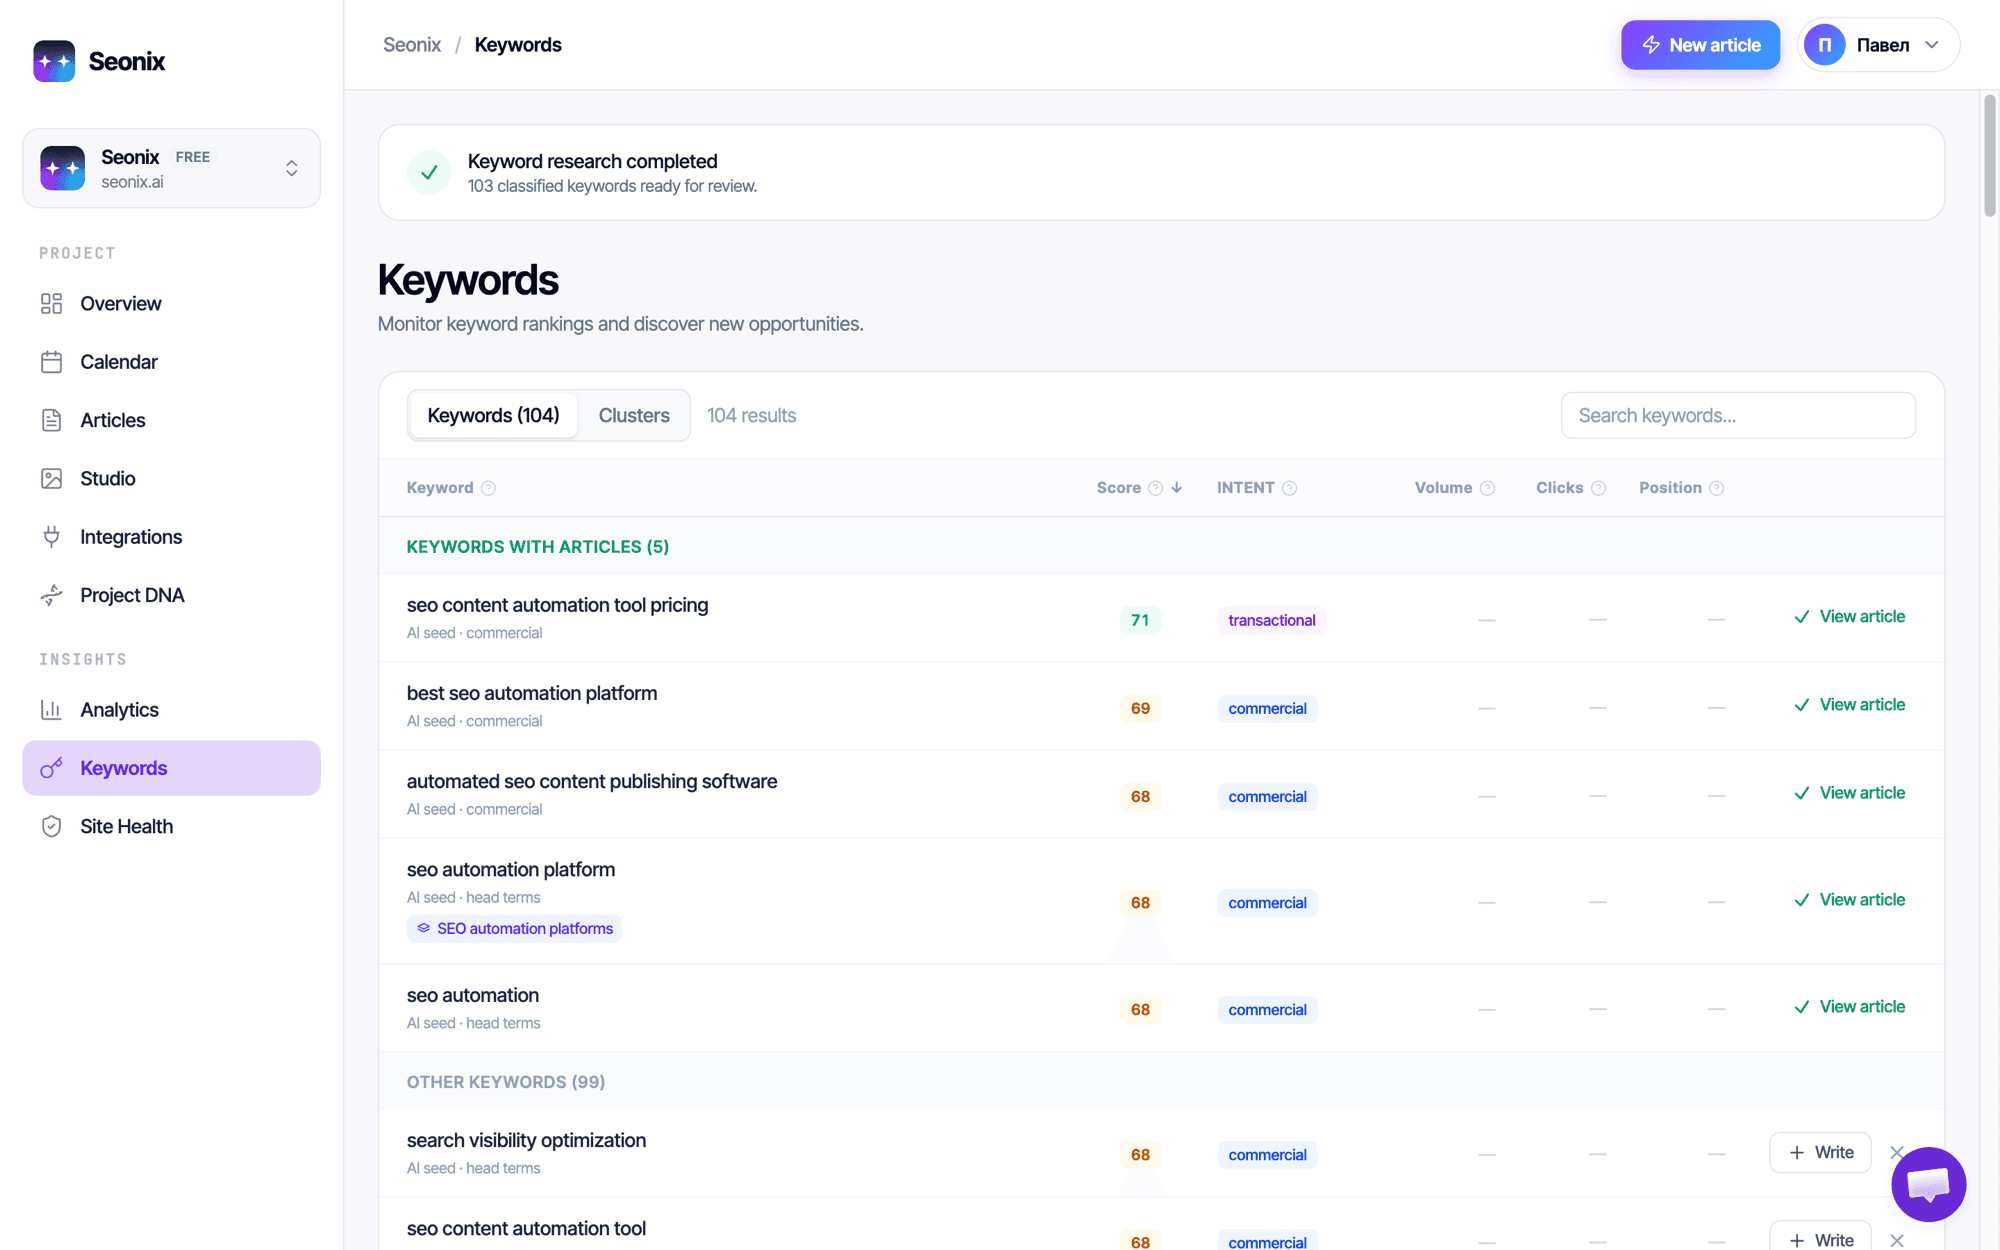Click the FREE plan badge
The image size is (2000, 1250).
click(x=193, y=157)
